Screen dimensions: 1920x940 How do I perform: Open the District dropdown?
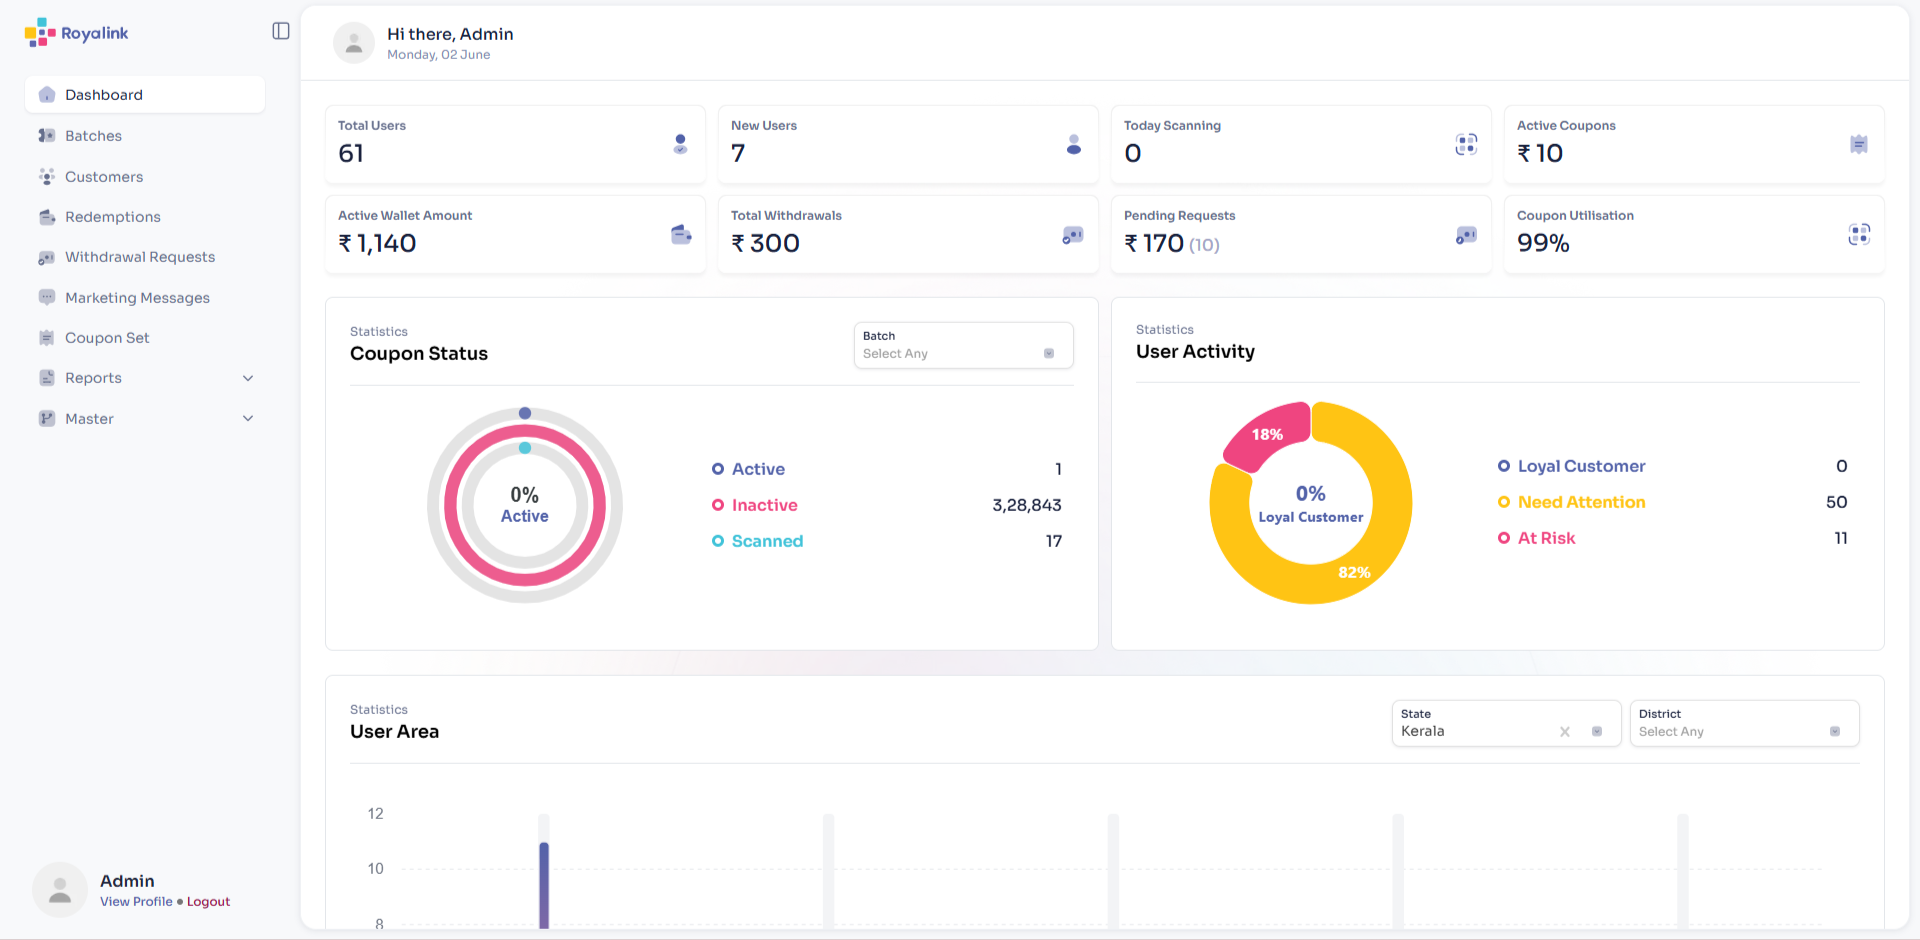[1744, 723]
